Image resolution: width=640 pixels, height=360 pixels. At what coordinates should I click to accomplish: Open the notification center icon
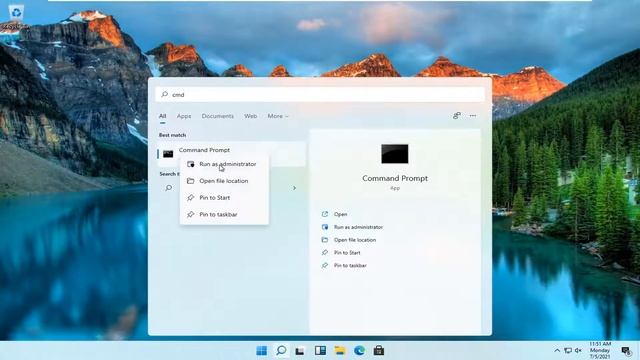625,351
